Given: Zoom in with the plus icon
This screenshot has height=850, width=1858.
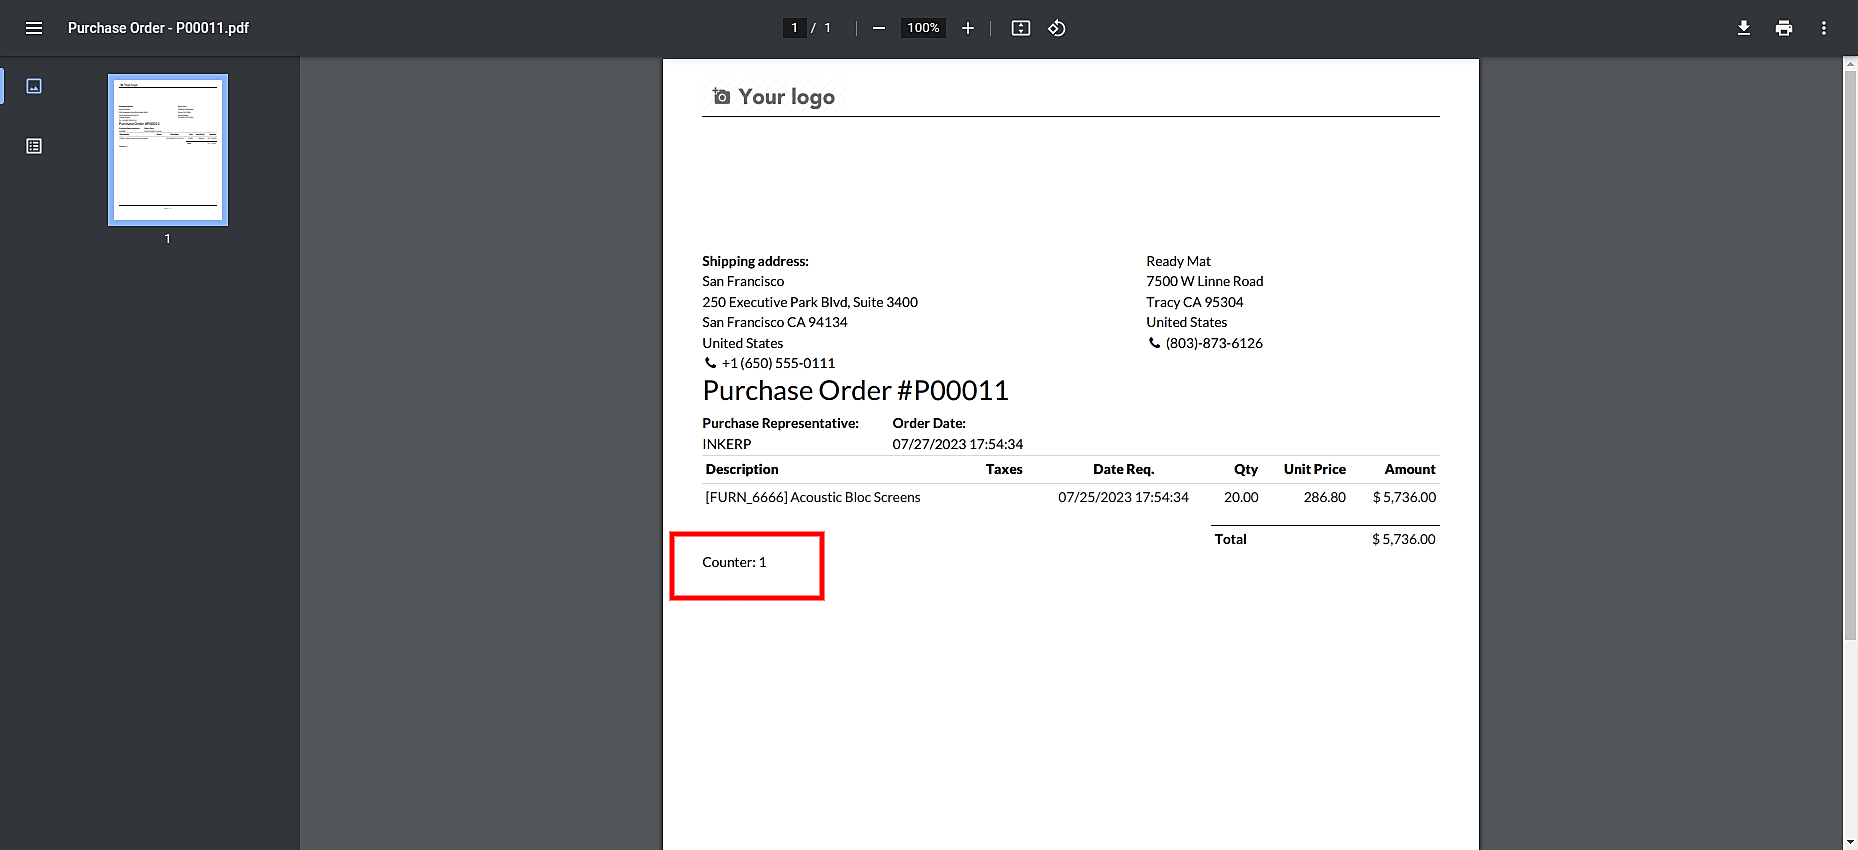Looking at the screenshot, I should [x=968, y=28].
